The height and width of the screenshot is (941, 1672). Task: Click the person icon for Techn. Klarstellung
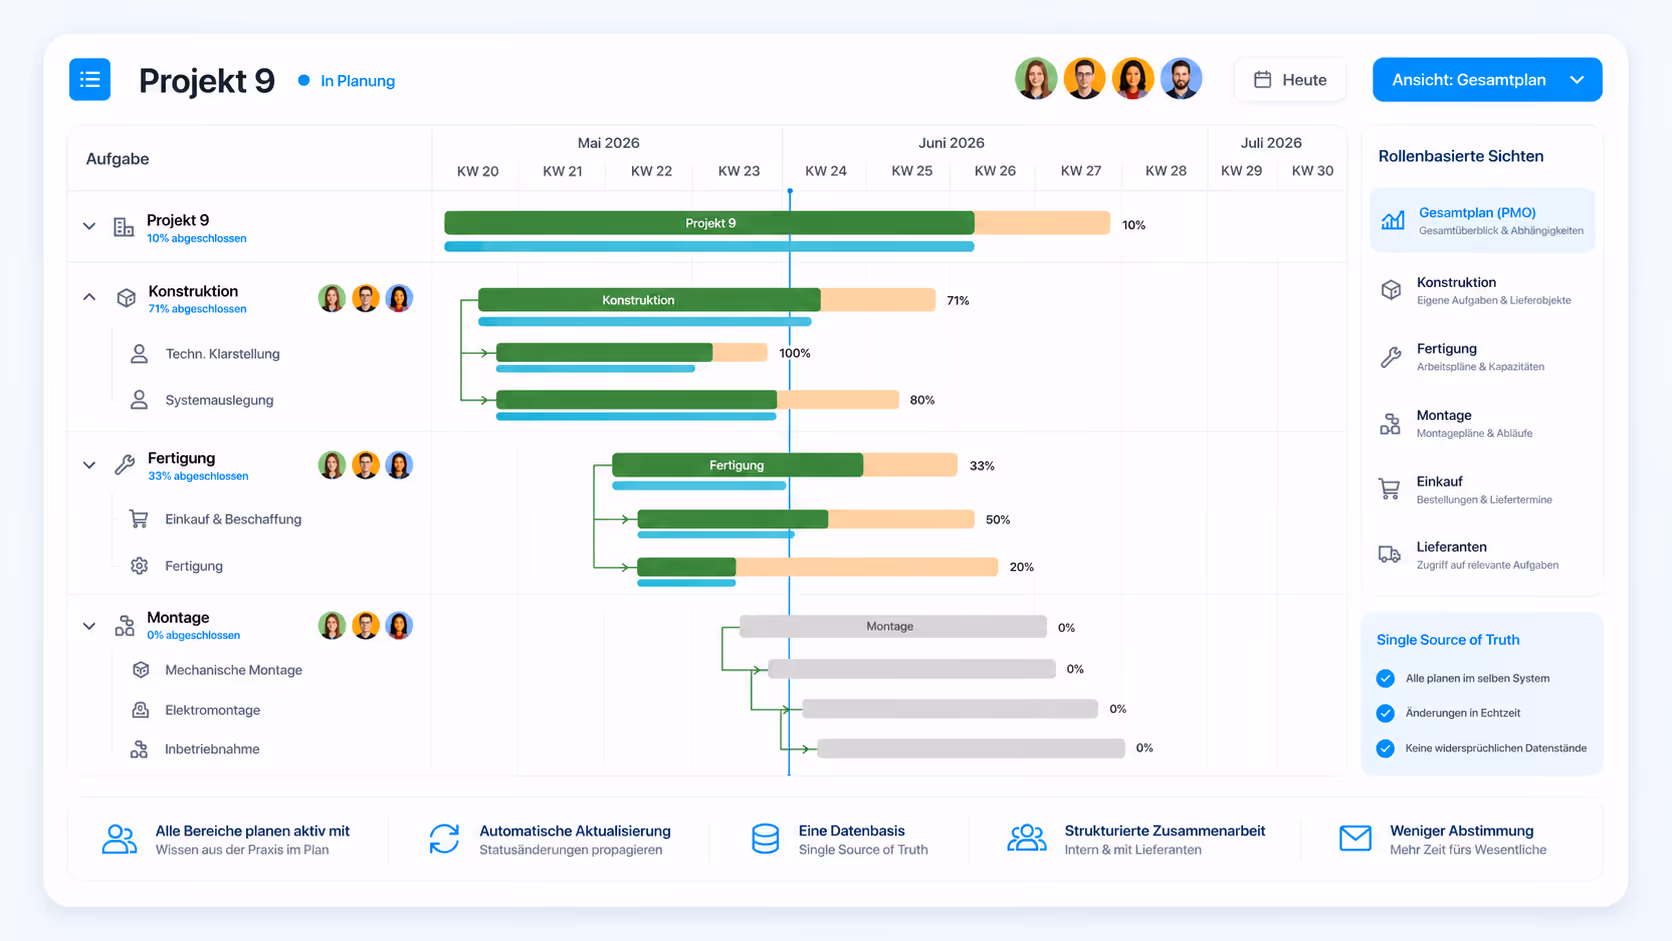click(139, 354)
